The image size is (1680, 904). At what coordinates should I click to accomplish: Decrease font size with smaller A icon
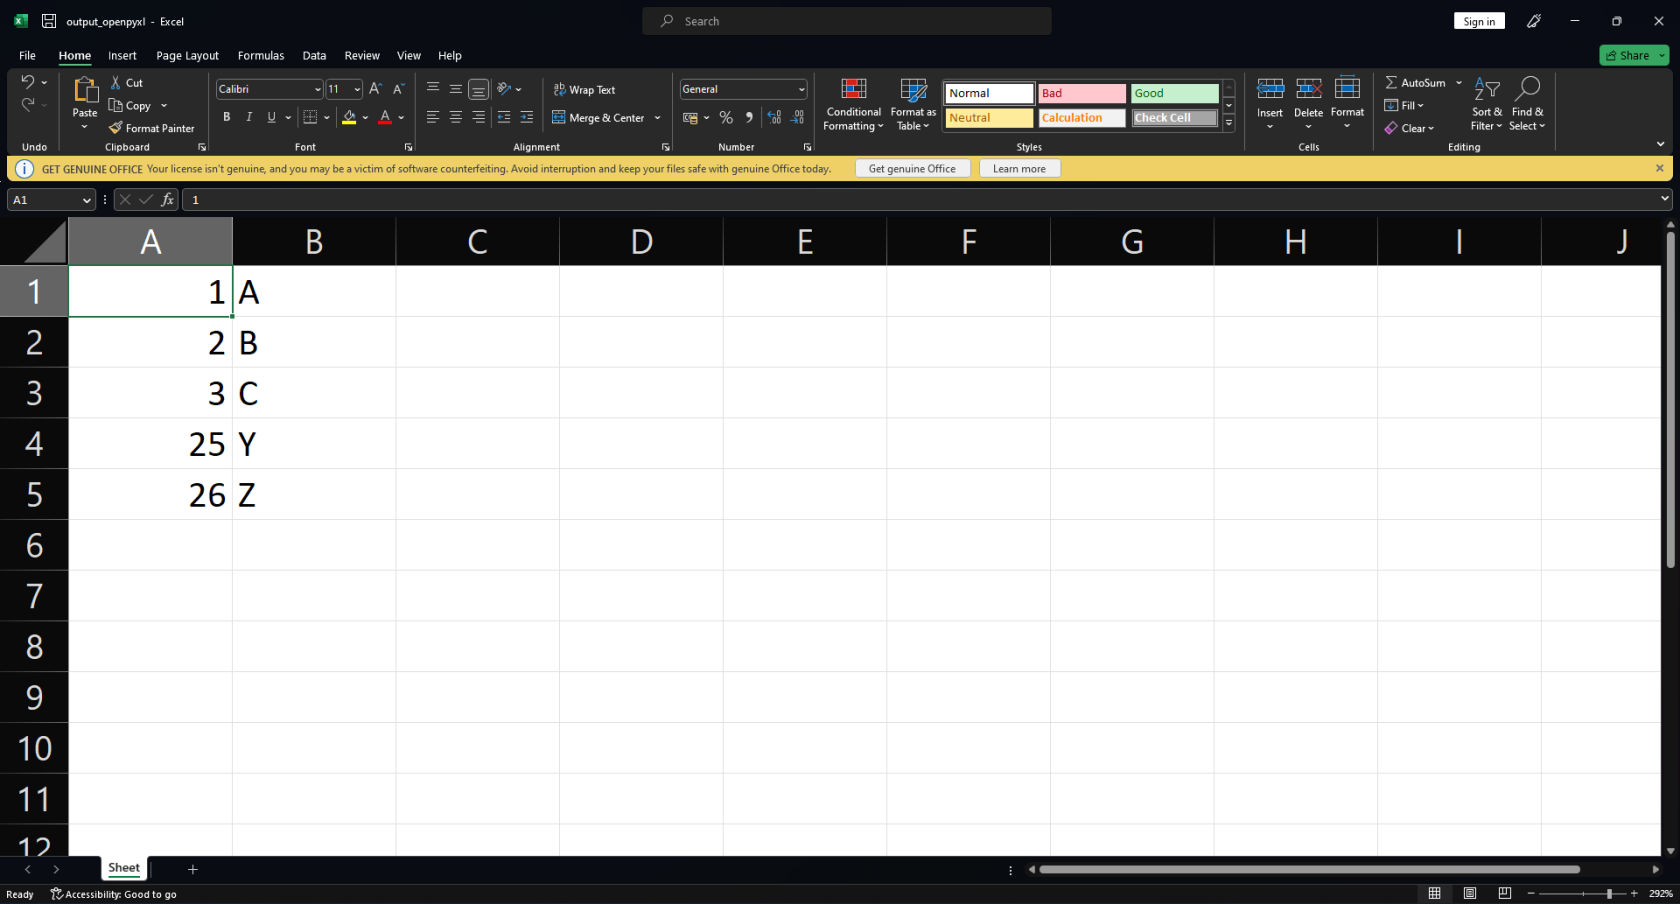tap(398, 89)
